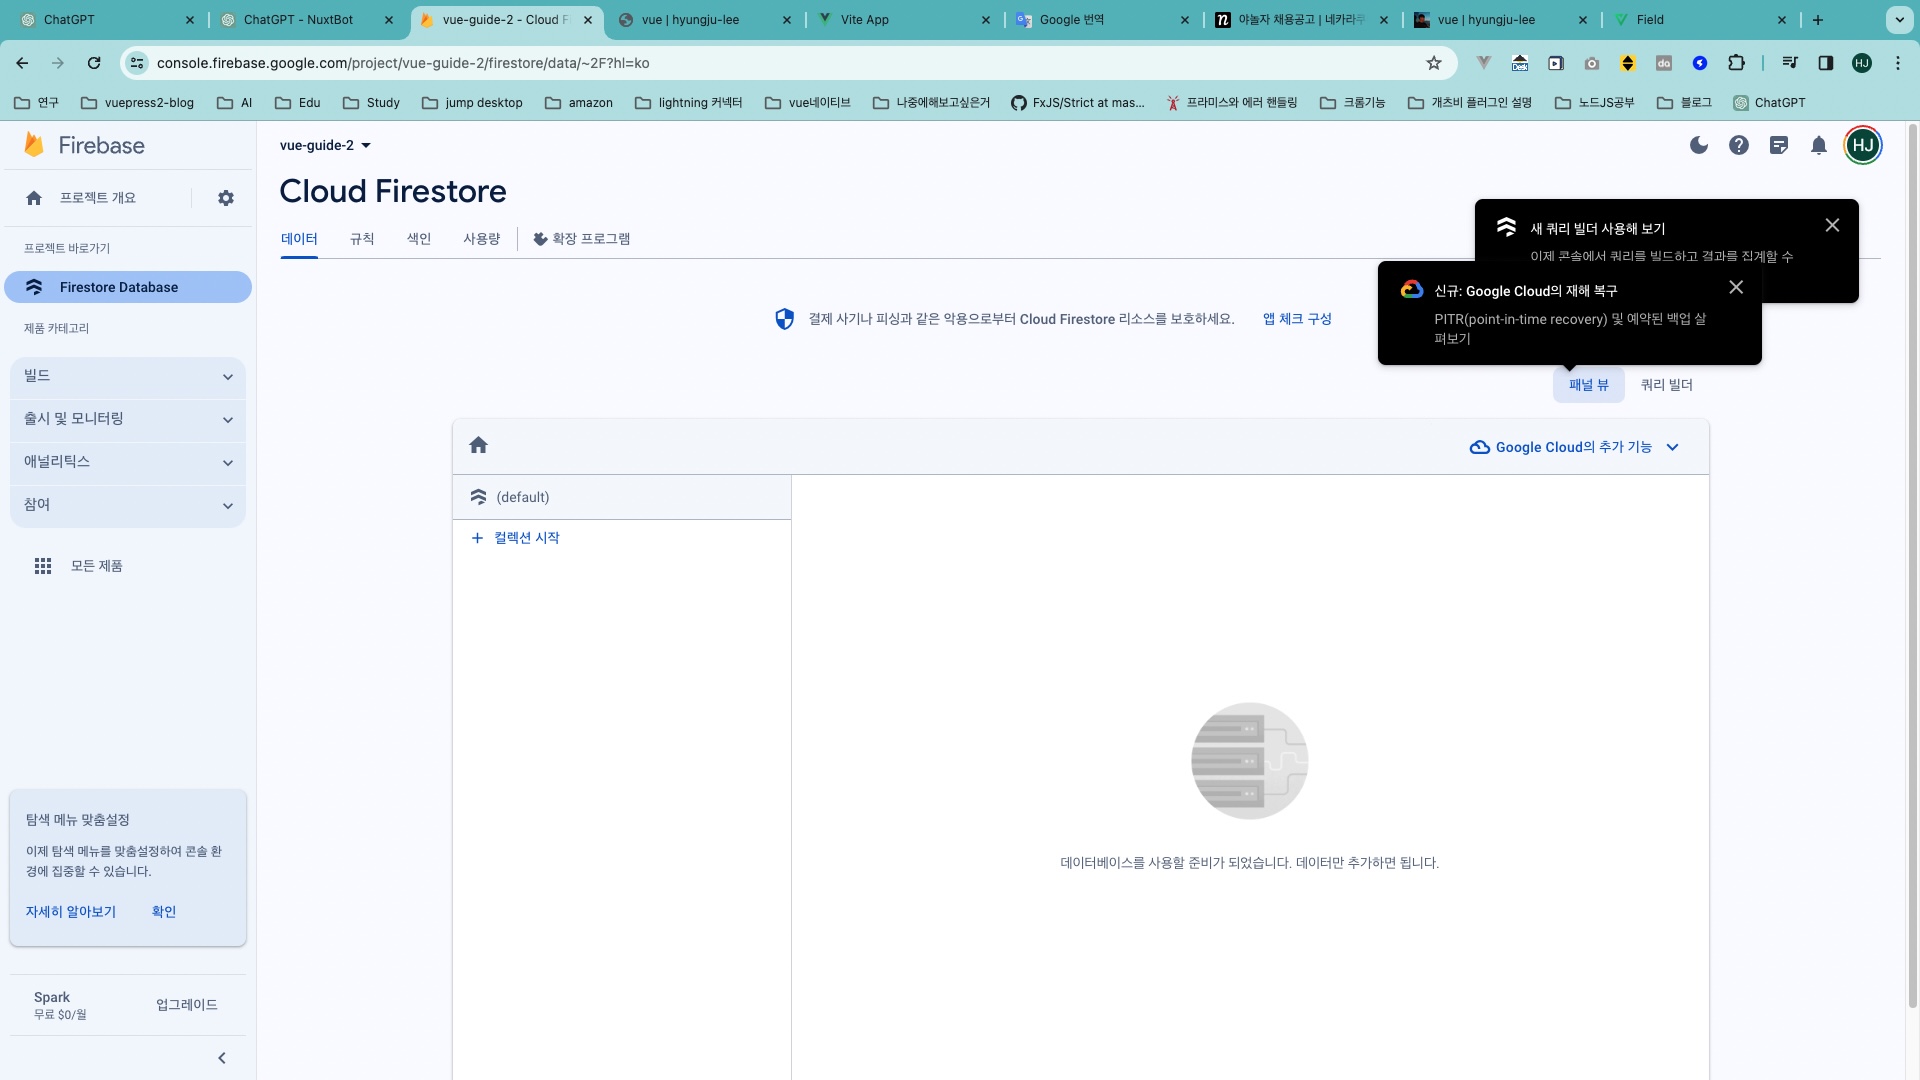Open Chrome three-dot menu
The height and width of the screenshot is (1080, 1920).
pos(1898,63)
